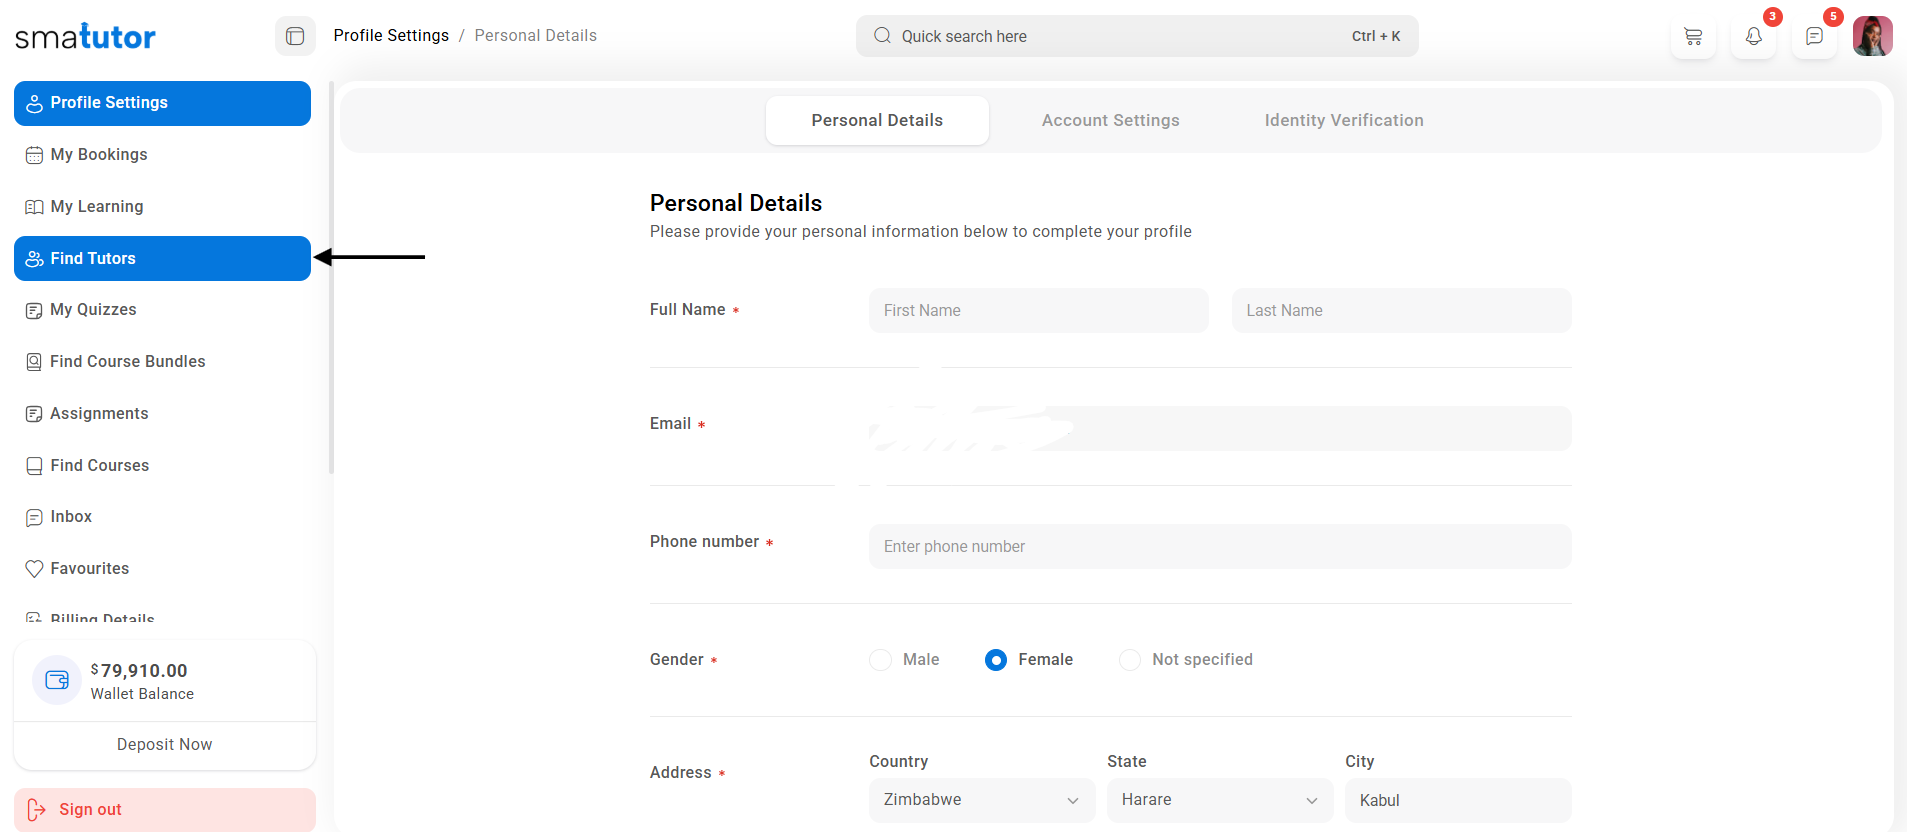Click the Deposit Now button
This screenshot has height=832, width=1907.
pyautogui.click(x=165, y=745)
